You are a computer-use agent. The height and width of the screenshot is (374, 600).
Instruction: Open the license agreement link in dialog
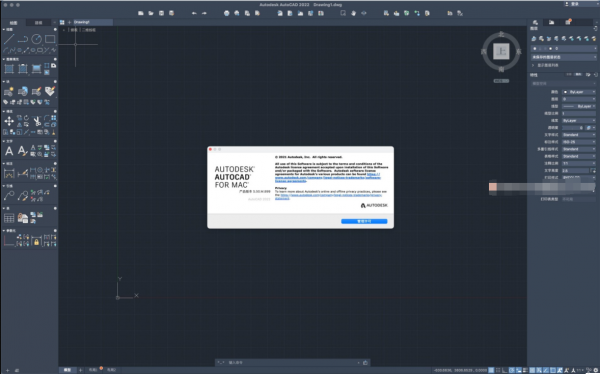328,178
